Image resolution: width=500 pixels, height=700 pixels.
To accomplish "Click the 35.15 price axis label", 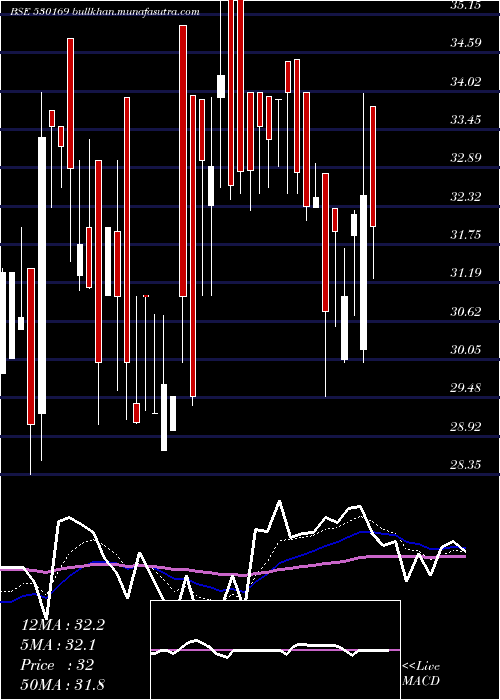I will (x=465, y=5).
